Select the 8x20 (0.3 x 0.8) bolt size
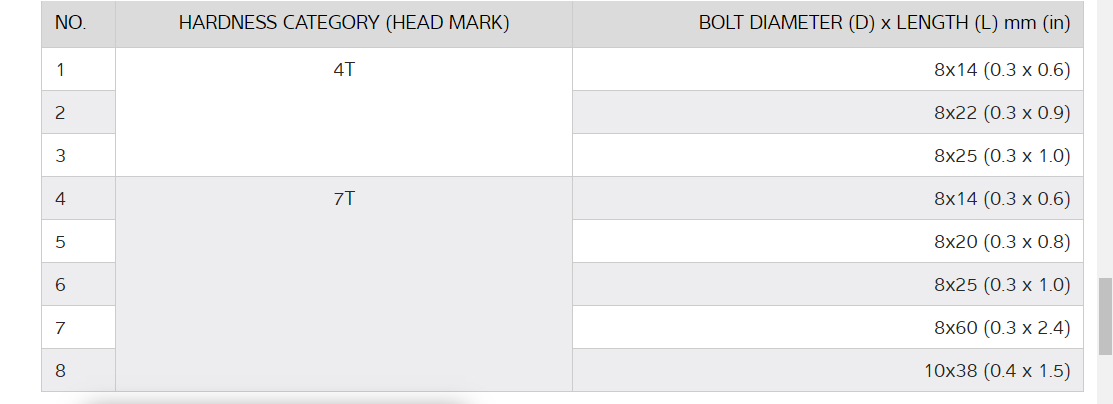 coord(1001,242)
